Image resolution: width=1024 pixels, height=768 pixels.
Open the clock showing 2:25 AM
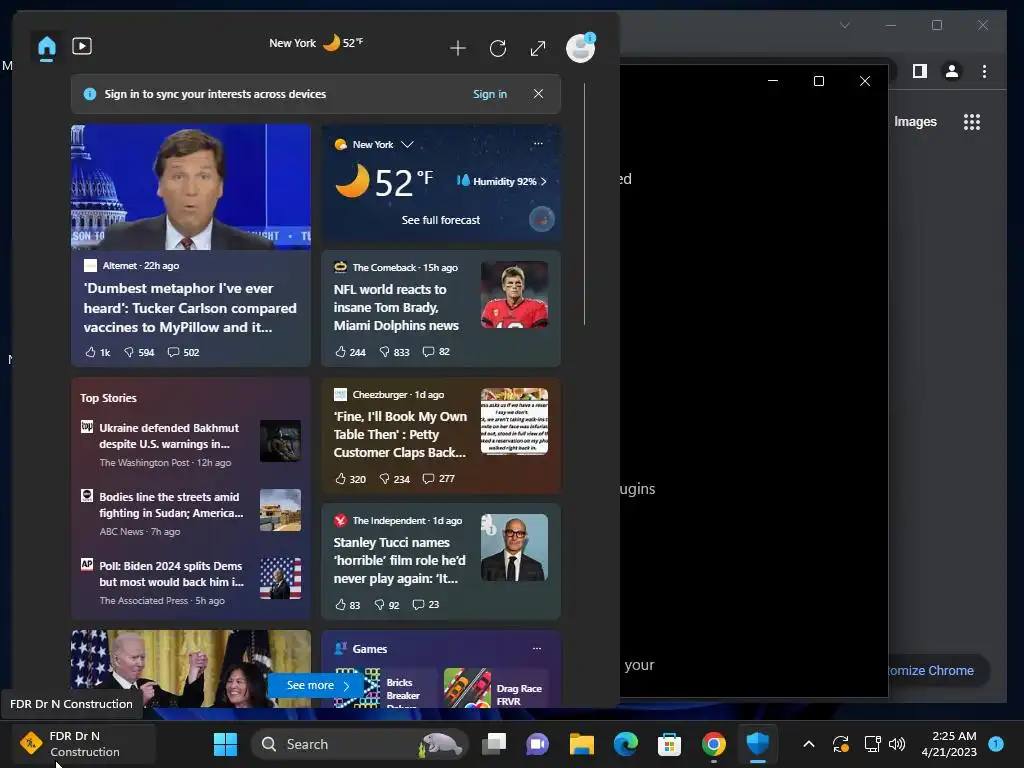point(949,744)
